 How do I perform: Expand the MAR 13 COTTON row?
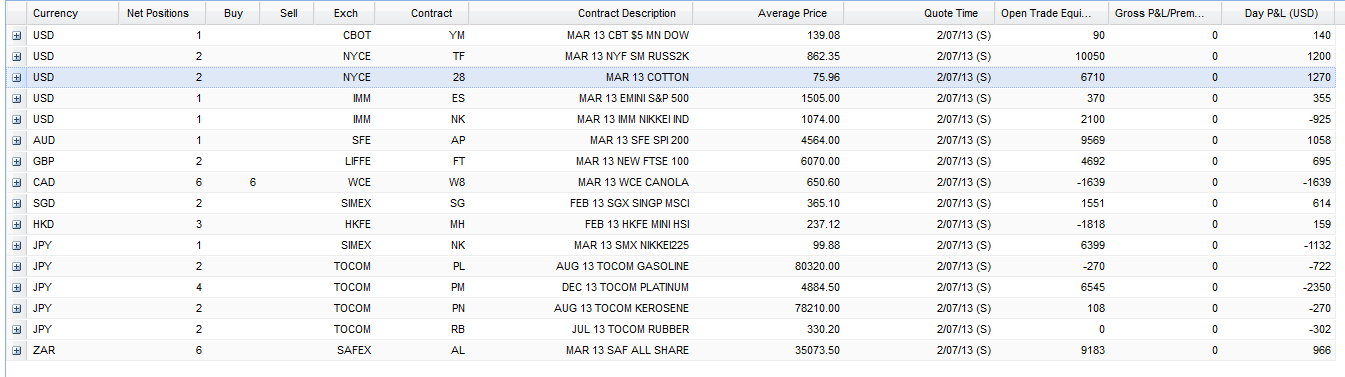[16, 77]
